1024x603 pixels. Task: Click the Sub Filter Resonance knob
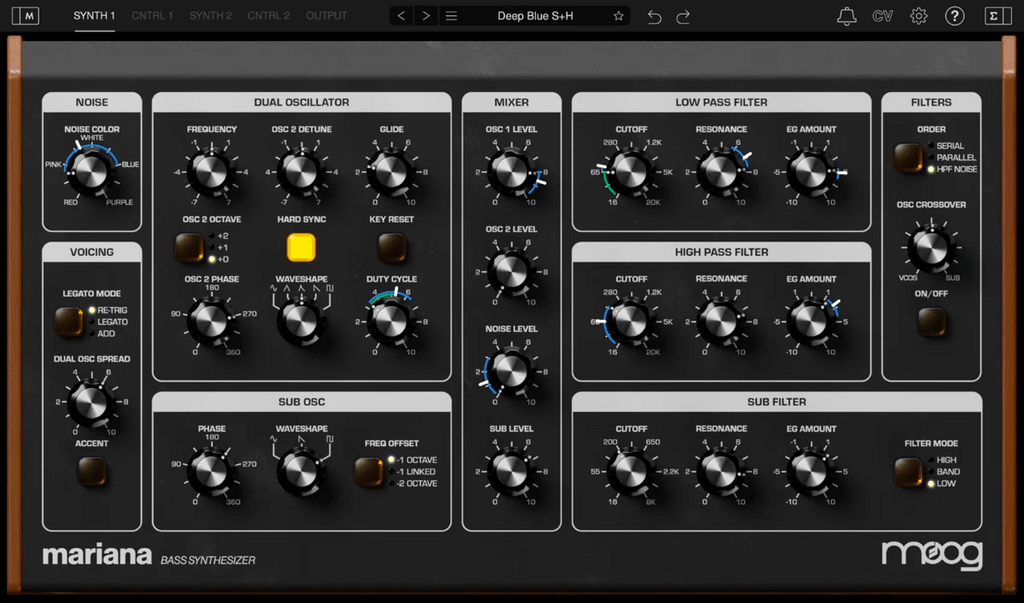[x=721, y=472]
